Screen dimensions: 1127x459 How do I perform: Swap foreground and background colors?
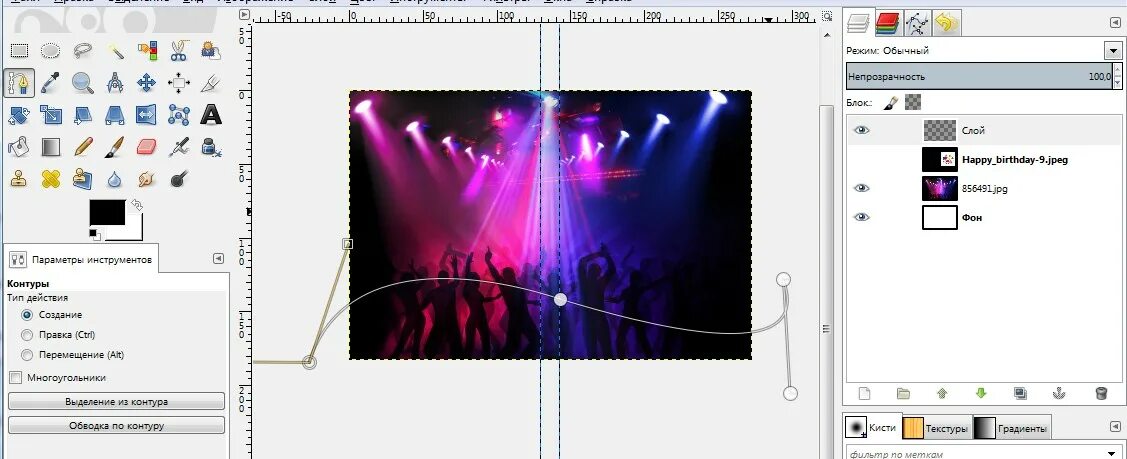[137, 205]
